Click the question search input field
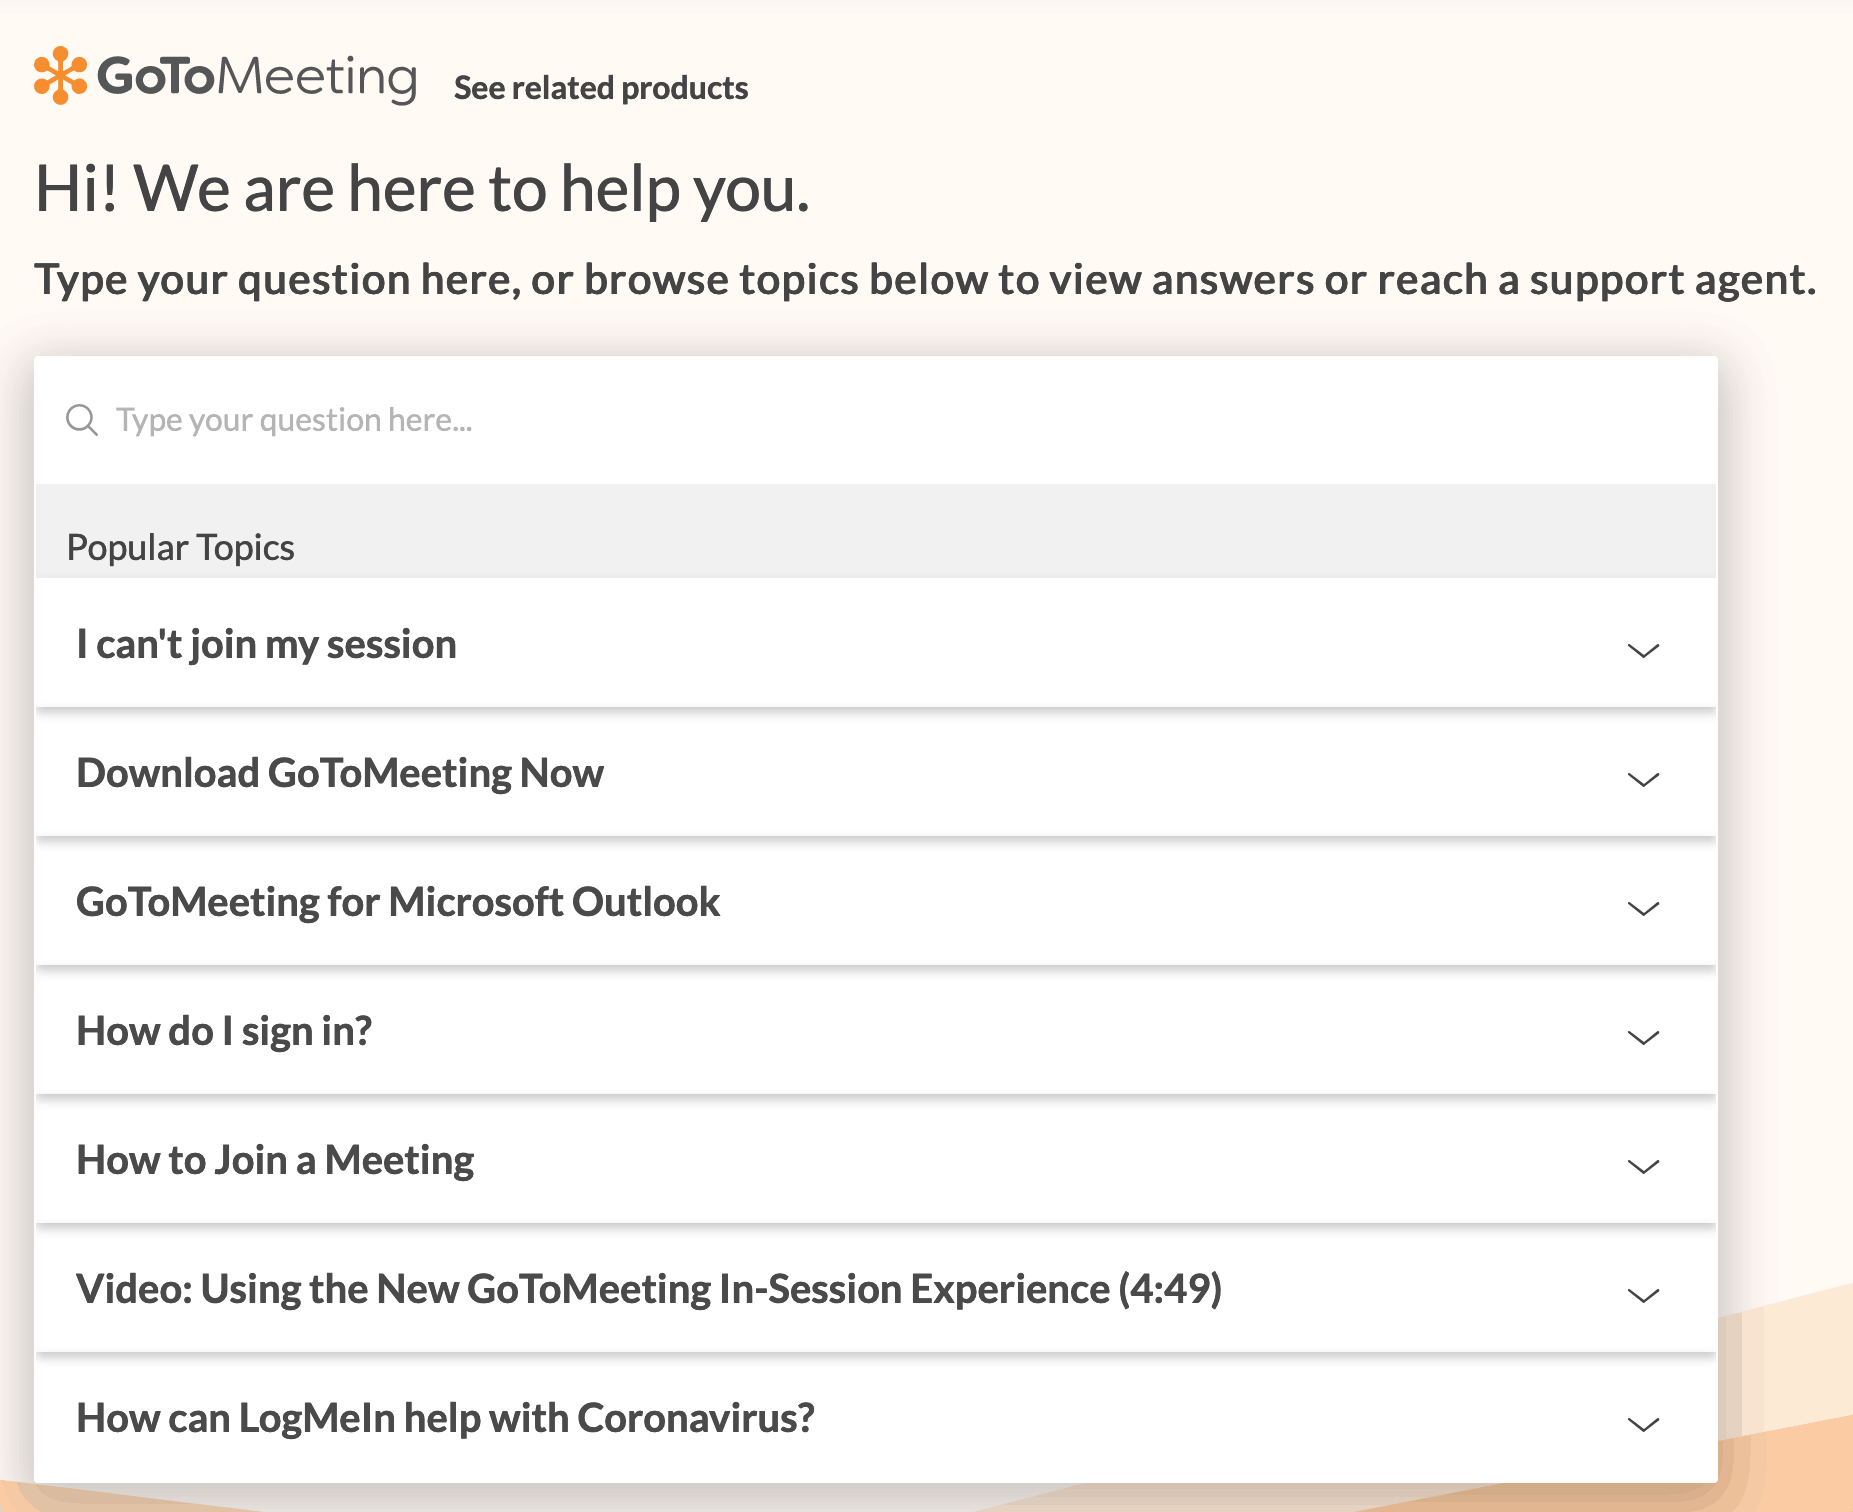The height and width of the screenshot is (1512, 1853). tap(500, 419)
